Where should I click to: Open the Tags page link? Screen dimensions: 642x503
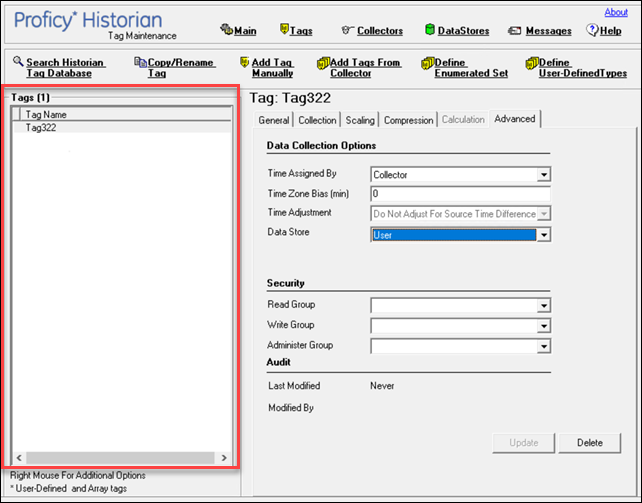(x=301, y=31)
